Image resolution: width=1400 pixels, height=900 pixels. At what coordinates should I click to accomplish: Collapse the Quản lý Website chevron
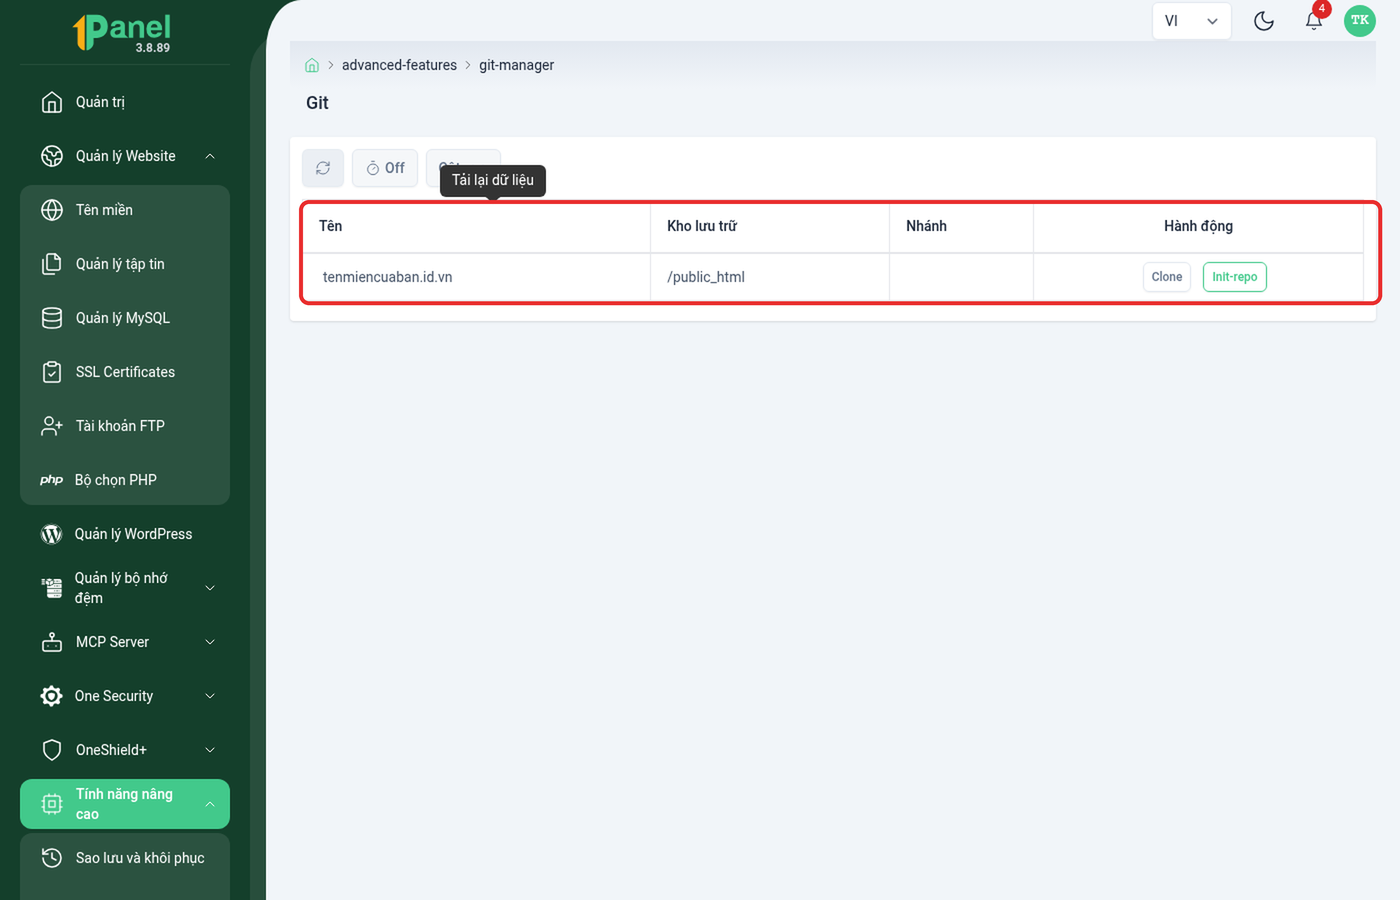click(x=210, y=156)
